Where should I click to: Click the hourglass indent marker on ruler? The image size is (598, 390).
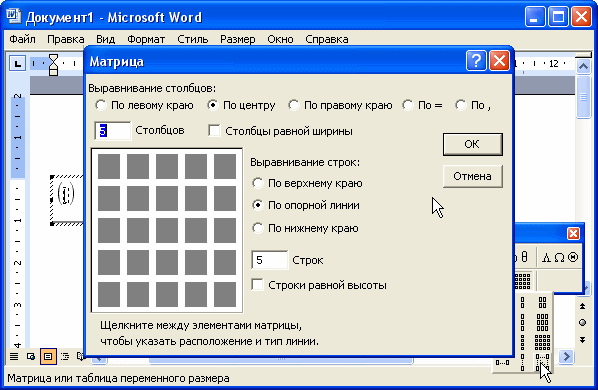pos(53,64)
